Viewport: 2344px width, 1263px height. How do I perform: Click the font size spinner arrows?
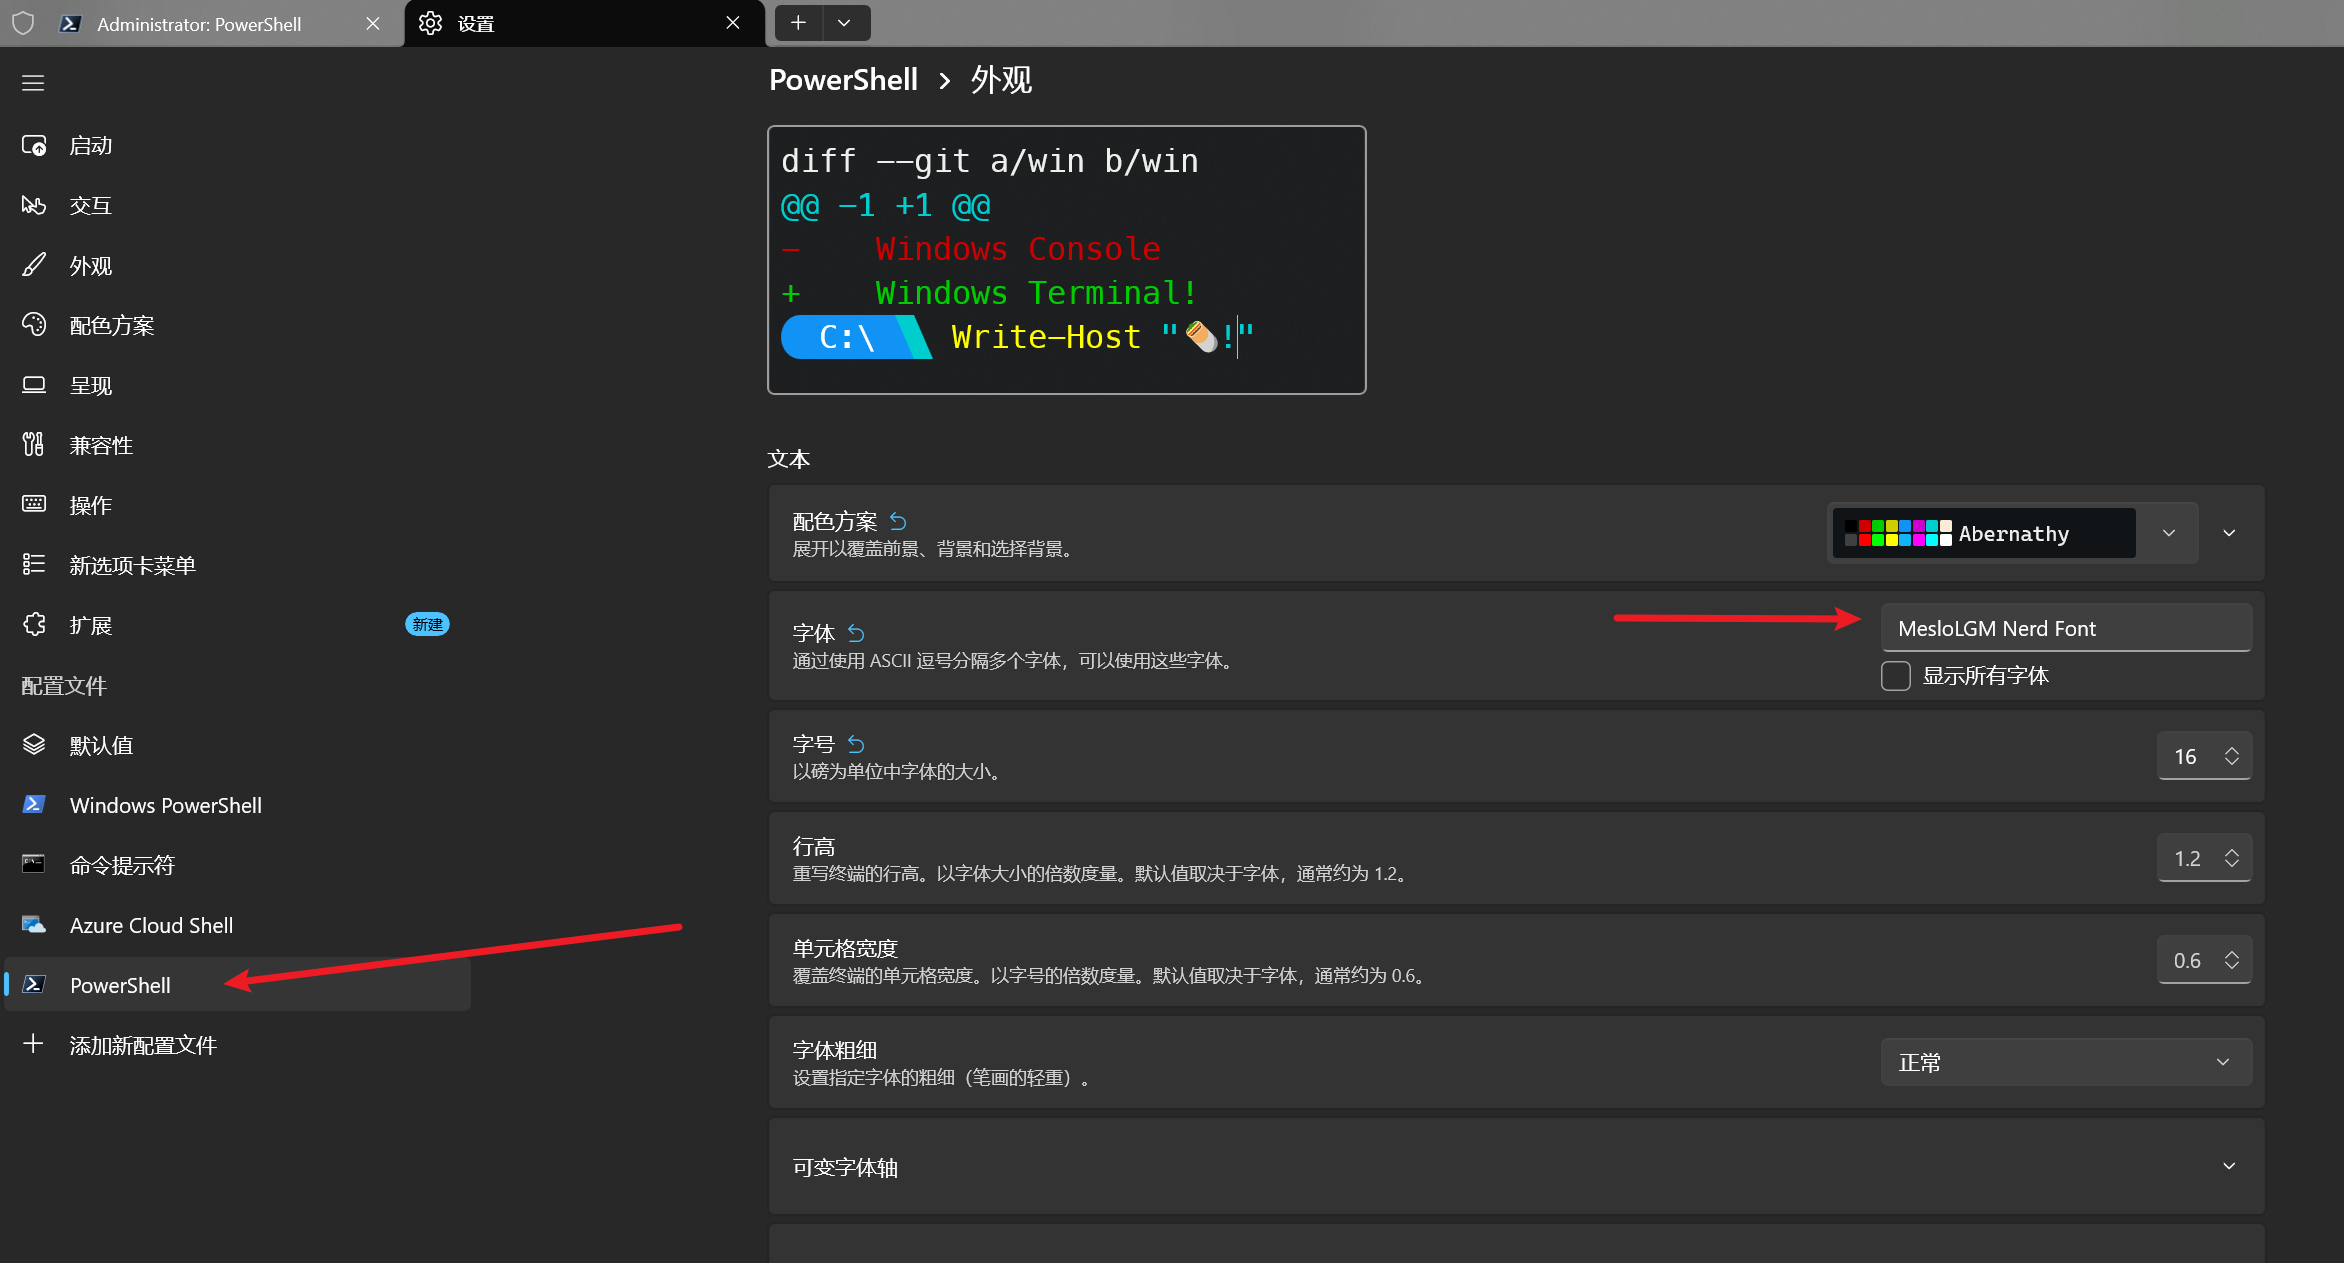pyautogui.click(x=2232, y=757)
